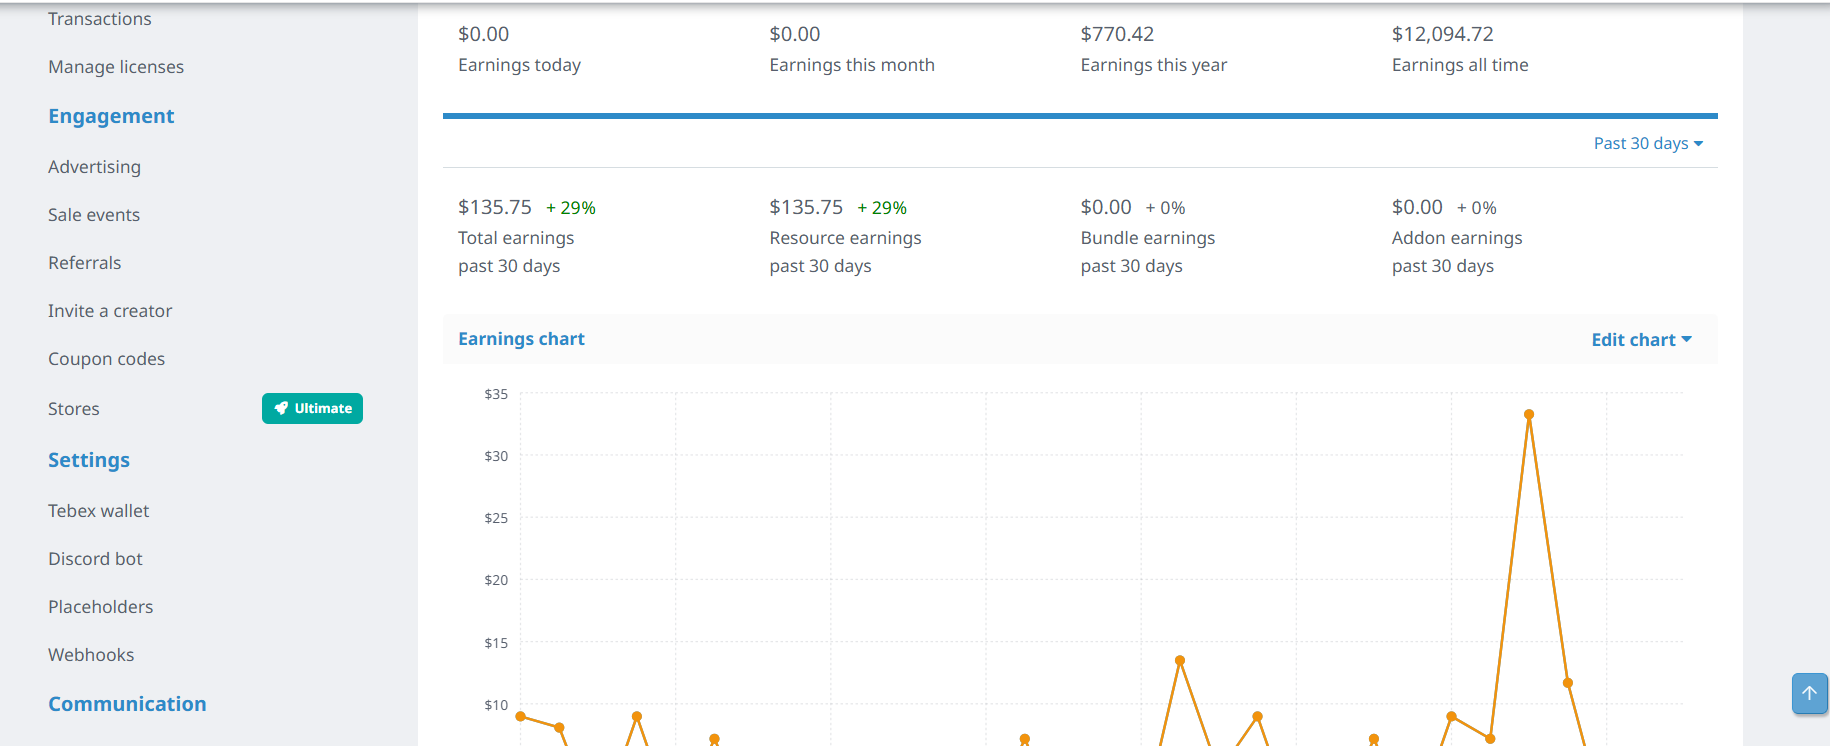Click the highest peak data point on chart
The width and height of the screenshot is (1830, 746).
tap(1529, 414)
